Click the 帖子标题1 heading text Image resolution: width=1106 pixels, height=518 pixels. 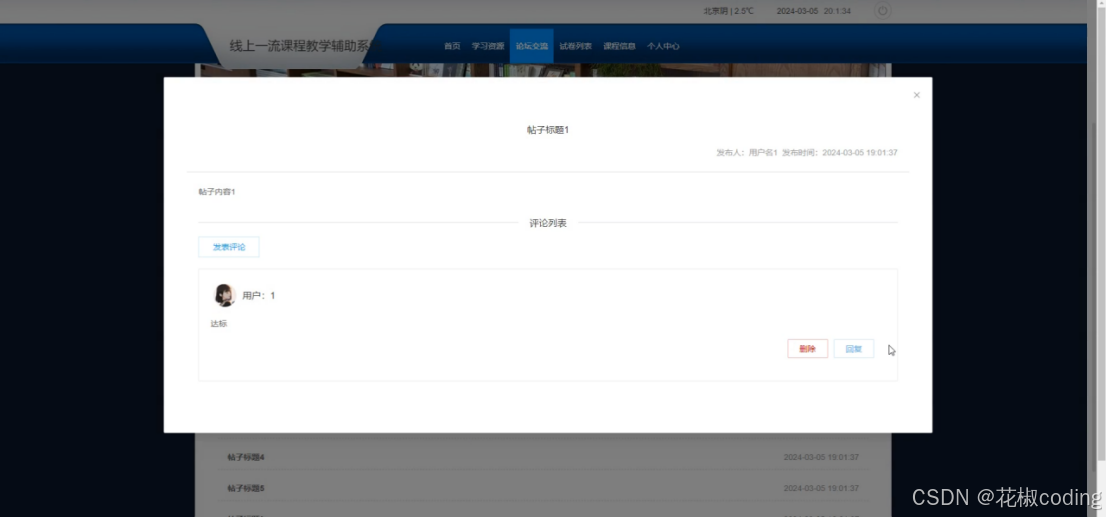point(548,130)
